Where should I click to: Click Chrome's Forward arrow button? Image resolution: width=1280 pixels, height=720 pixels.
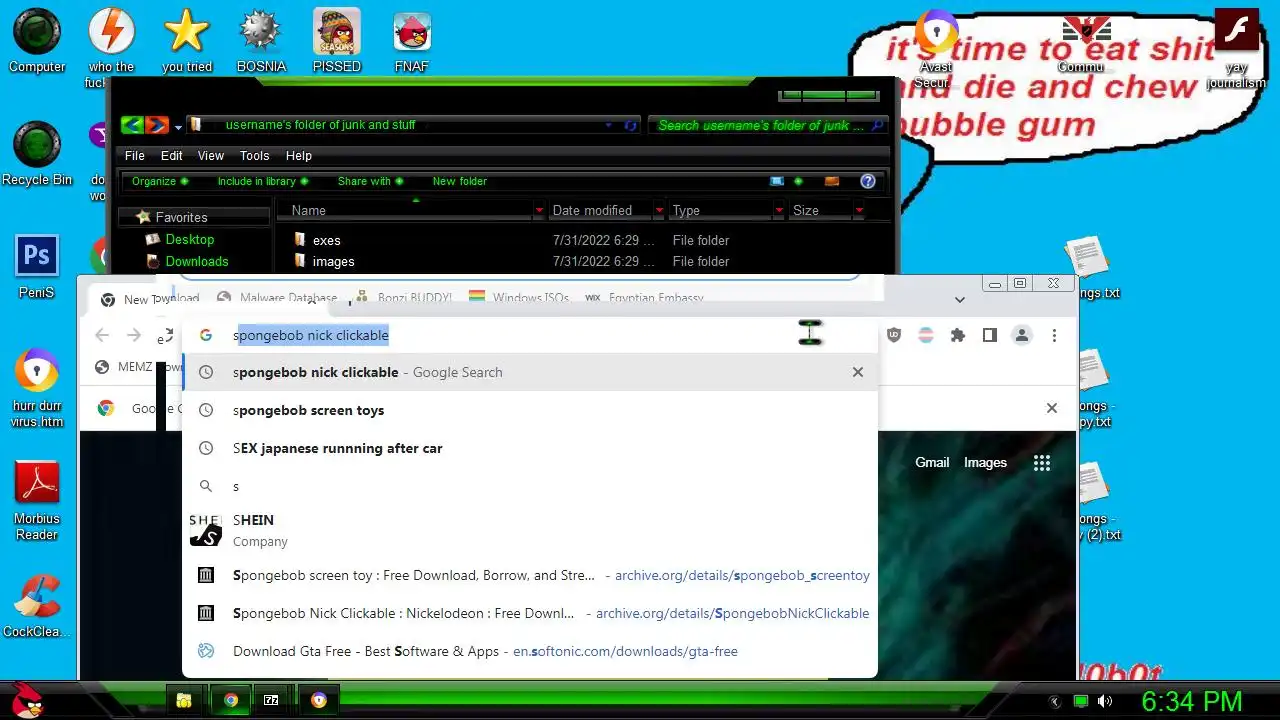point(134,336)
